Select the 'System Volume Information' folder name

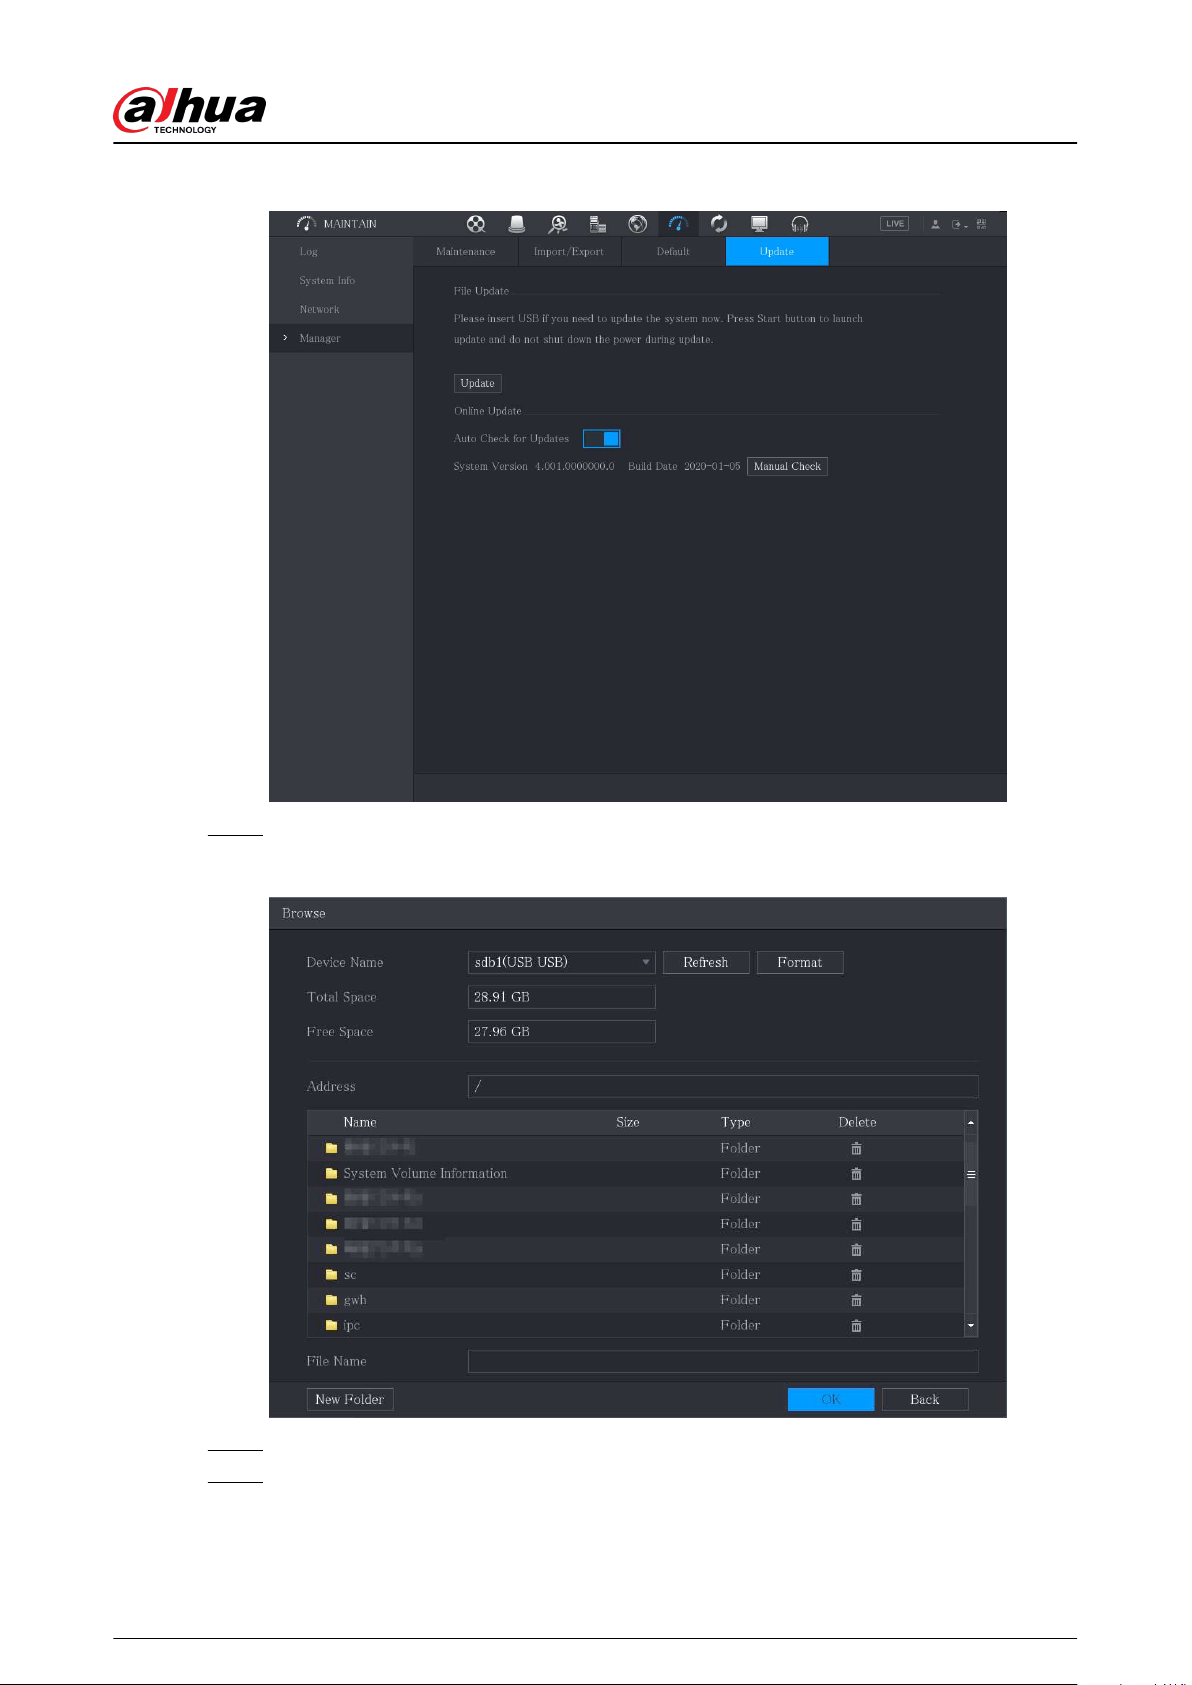click(425, 1174)
